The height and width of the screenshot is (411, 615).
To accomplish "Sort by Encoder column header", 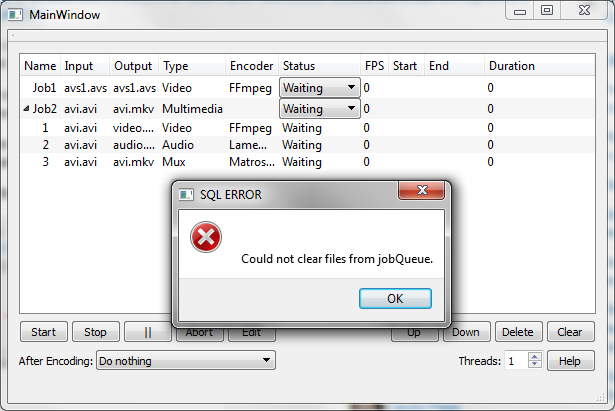I will tap(251, 66).
